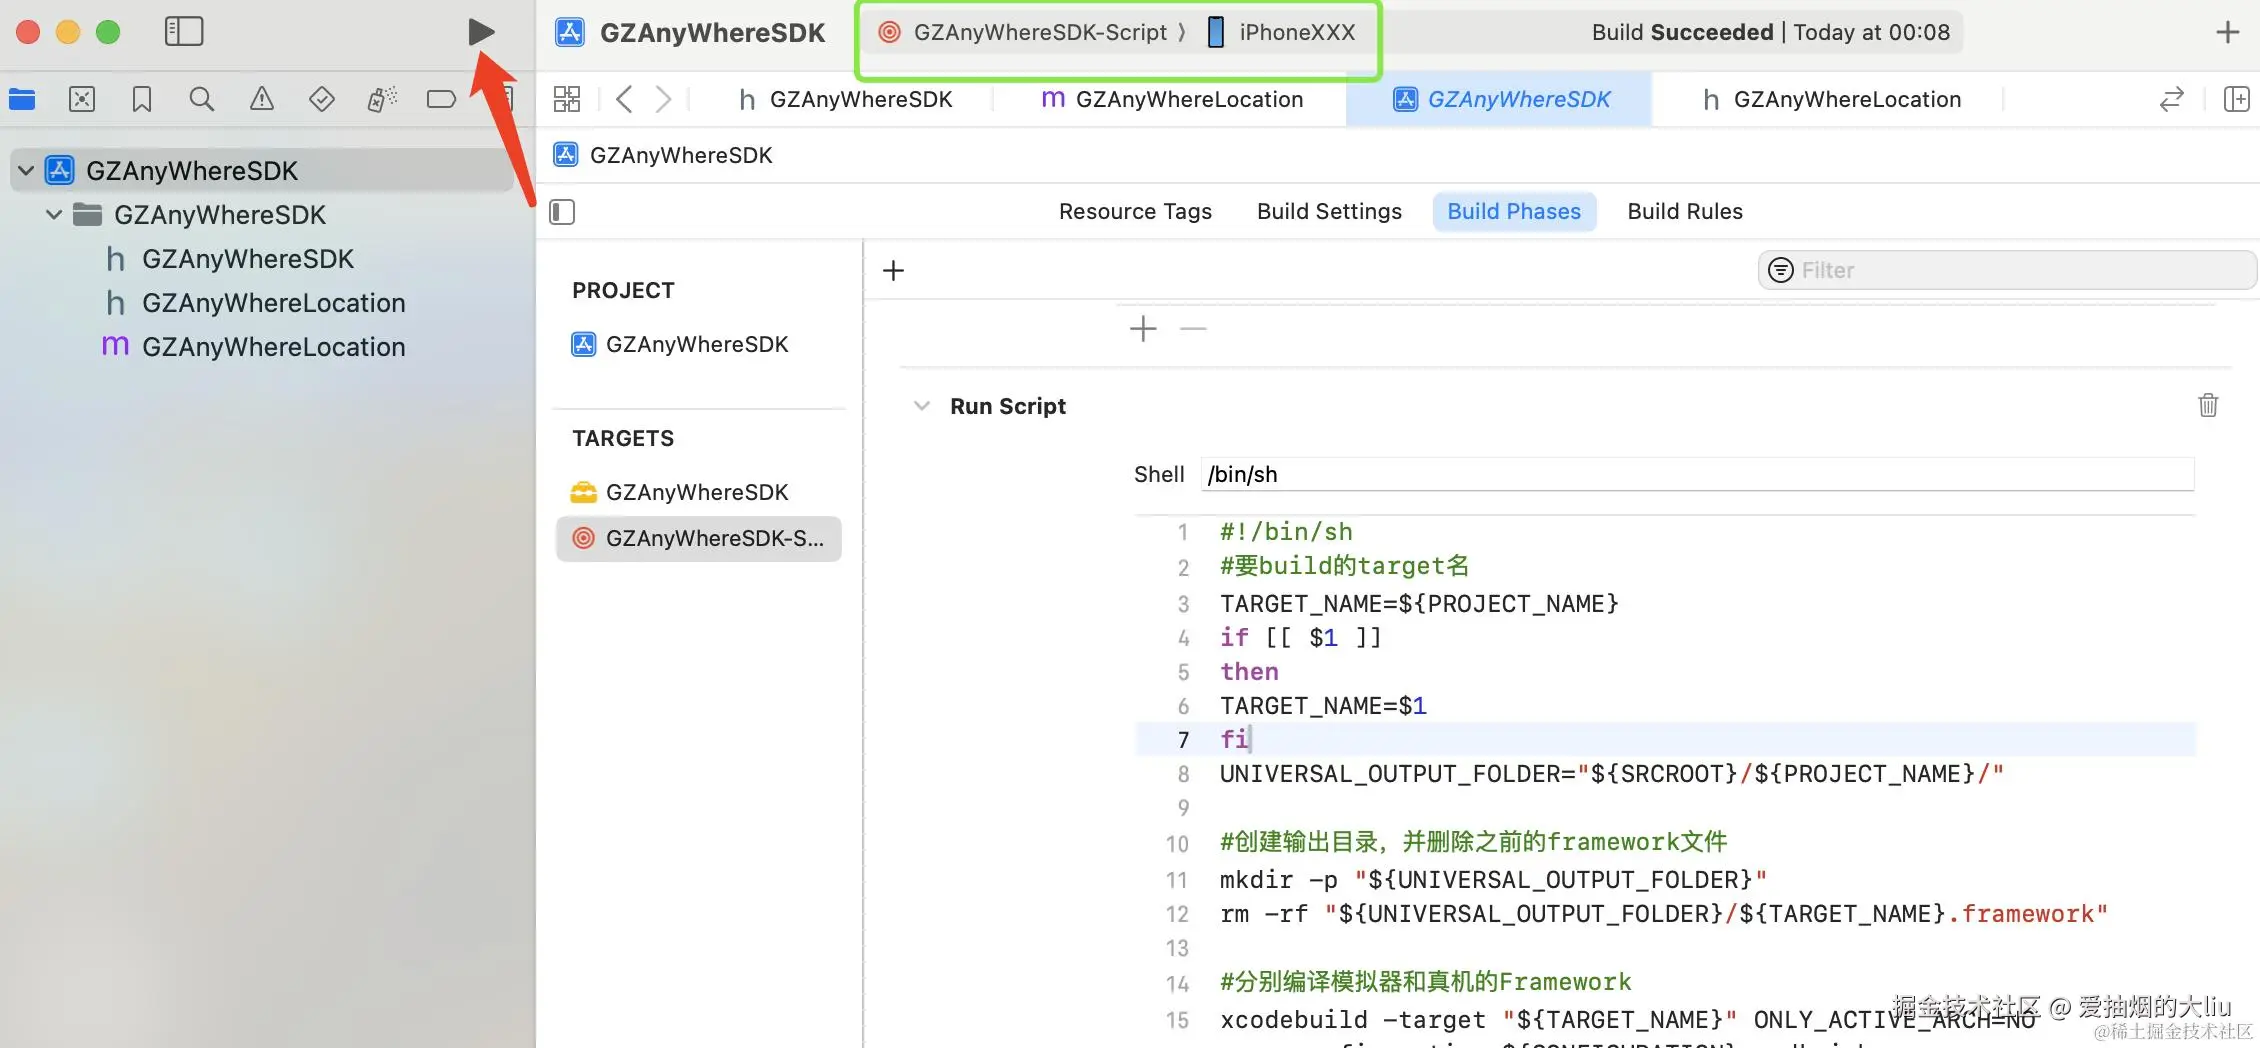The width and height of the screenshot is (2260, 1048).
Task: Go forward in editor history
Action: click(663, 99)
